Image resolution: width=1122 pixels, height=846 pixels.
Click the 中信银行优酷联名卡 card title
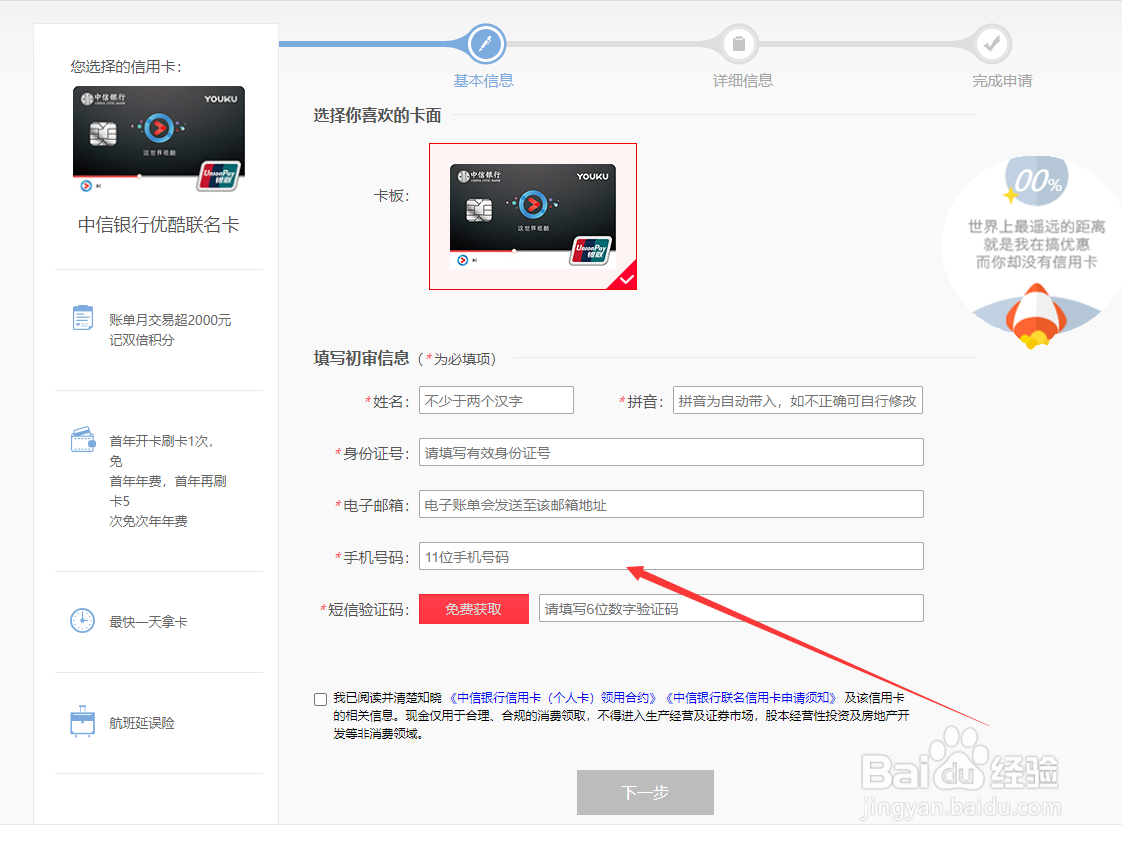tap(158, 225)
